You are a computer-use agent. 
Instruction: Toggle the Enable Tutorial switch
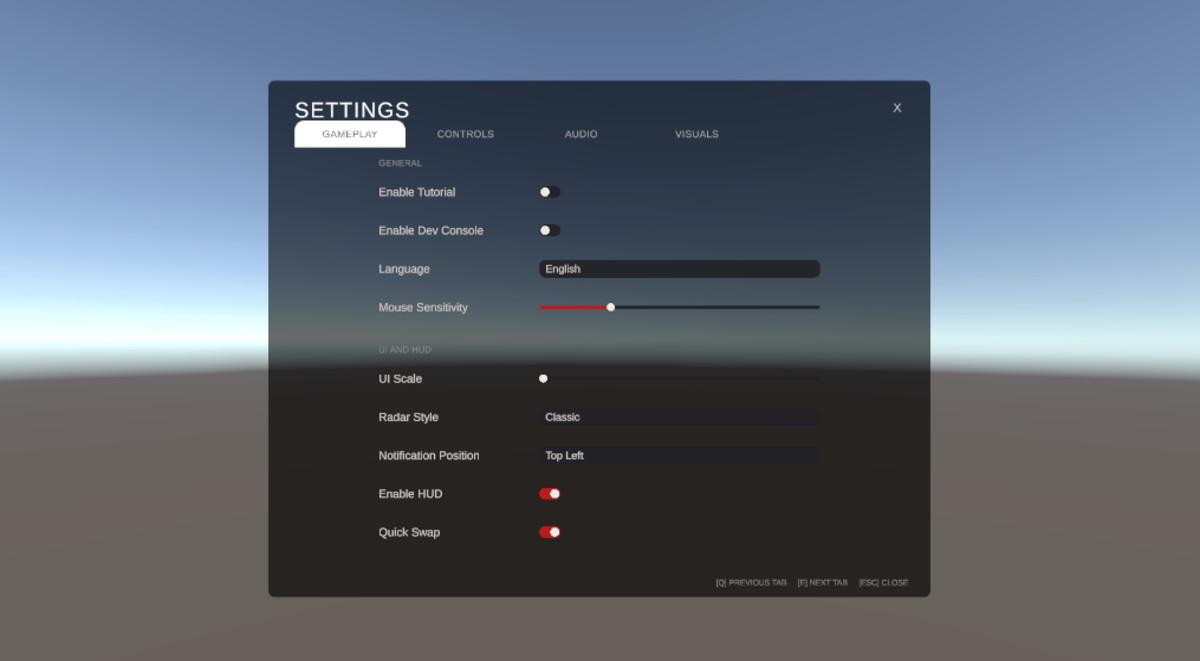tap(550, 192)
